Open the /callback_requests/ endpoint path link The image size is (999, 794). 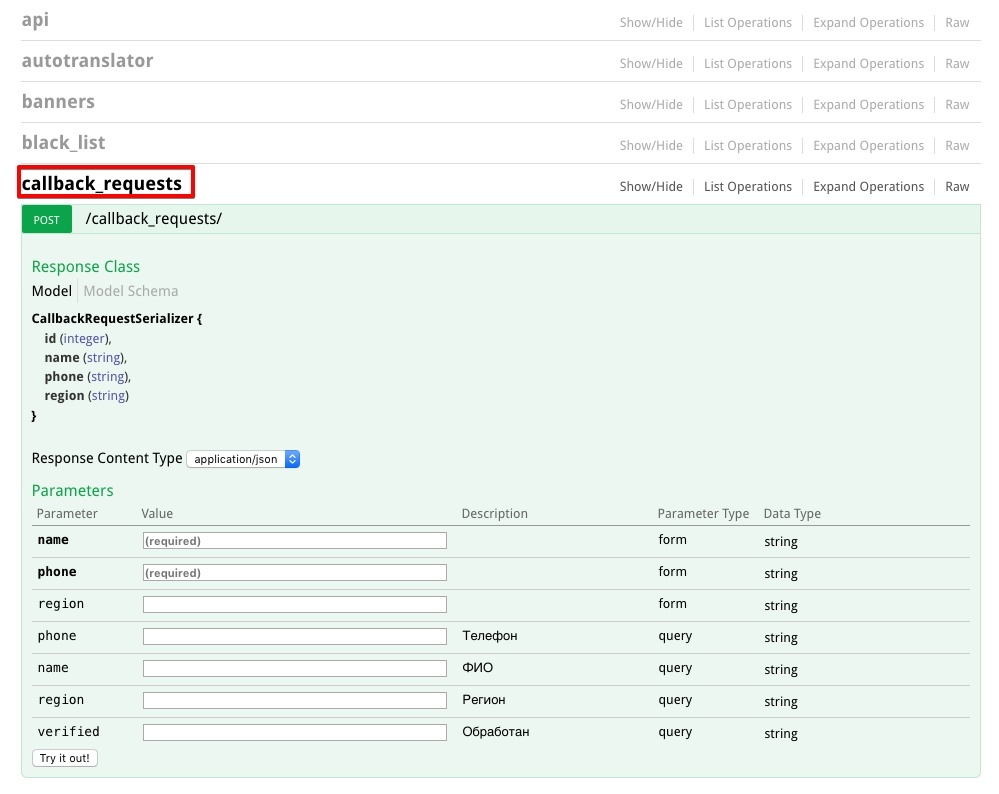pos(154,219)
